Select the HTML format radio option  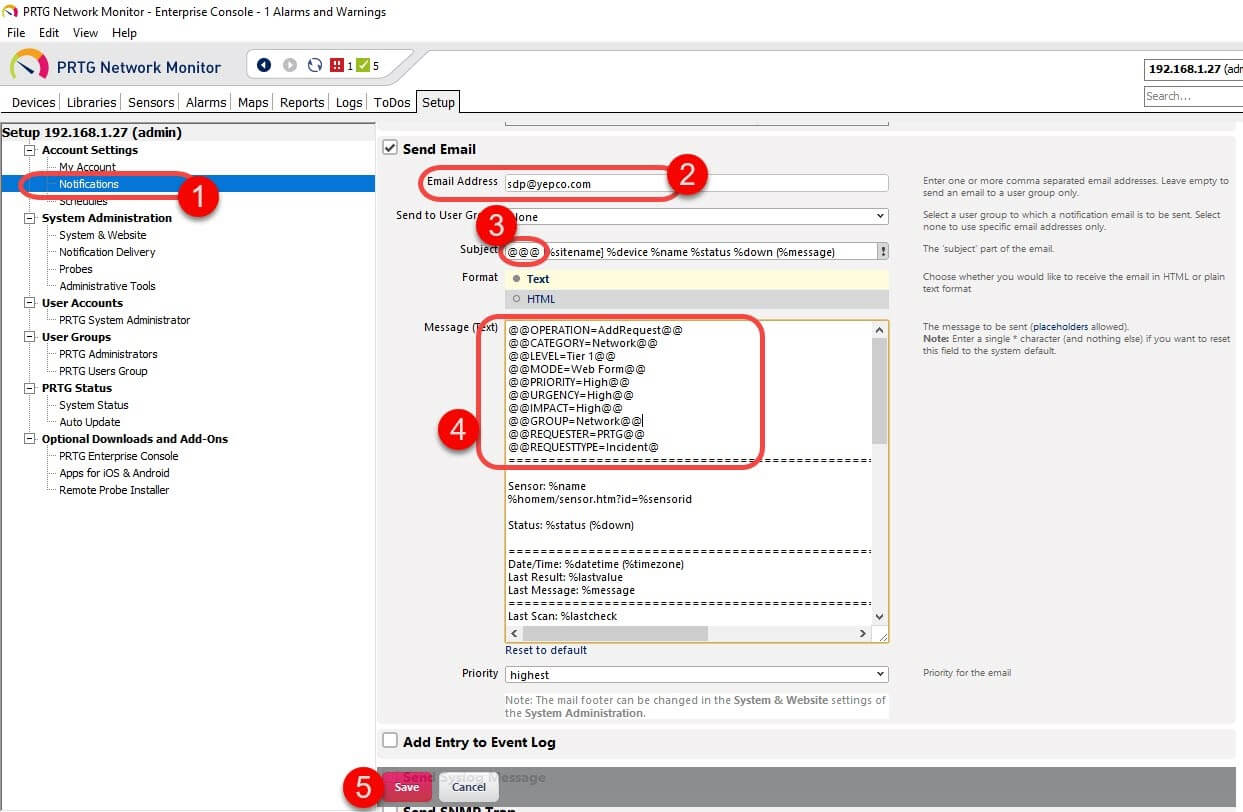tap(516, 299)
